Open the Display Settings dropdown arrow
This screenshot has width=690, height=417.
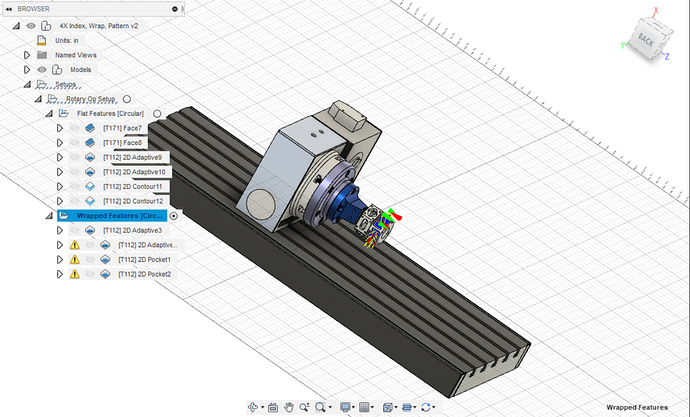(353, 407)
